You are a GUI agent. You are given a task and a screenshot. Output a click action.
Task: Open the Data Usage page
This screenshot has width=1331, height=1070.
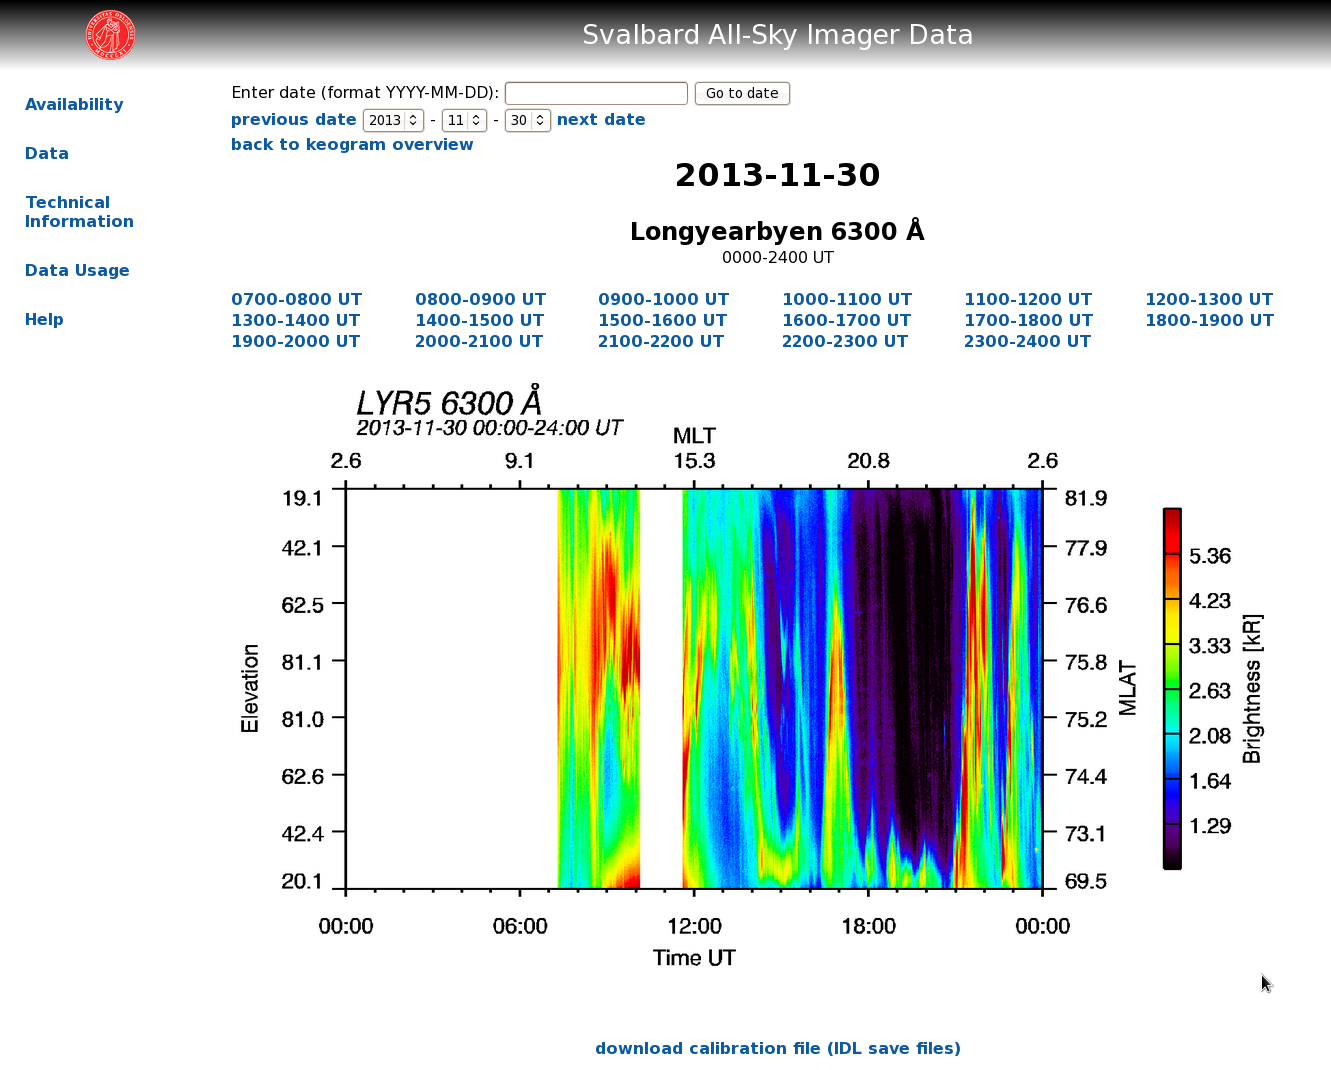click(77, 270)
